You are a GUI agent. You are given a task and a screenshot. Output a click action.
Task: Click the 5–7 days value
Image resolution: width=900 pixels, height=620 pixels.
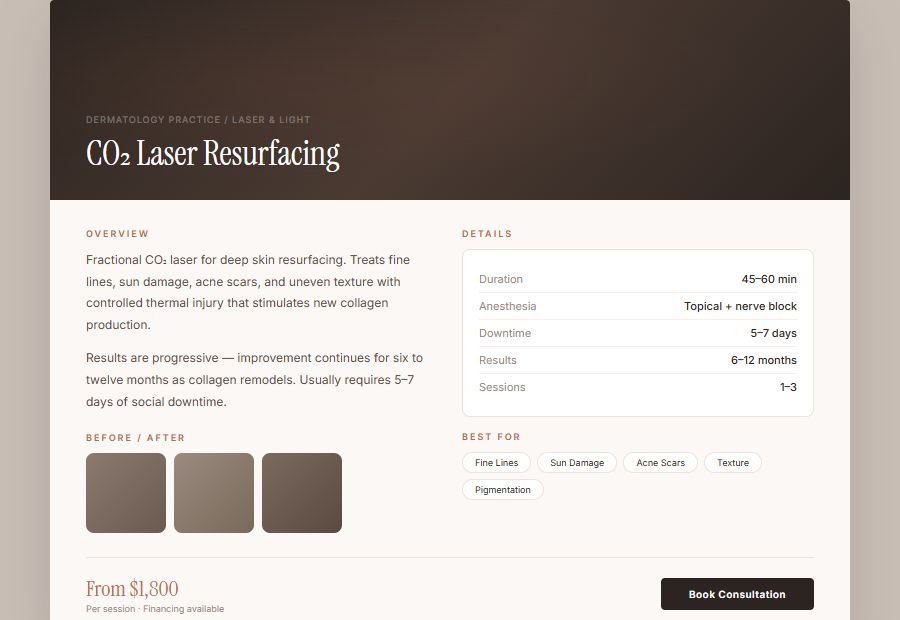coord(774,333)
